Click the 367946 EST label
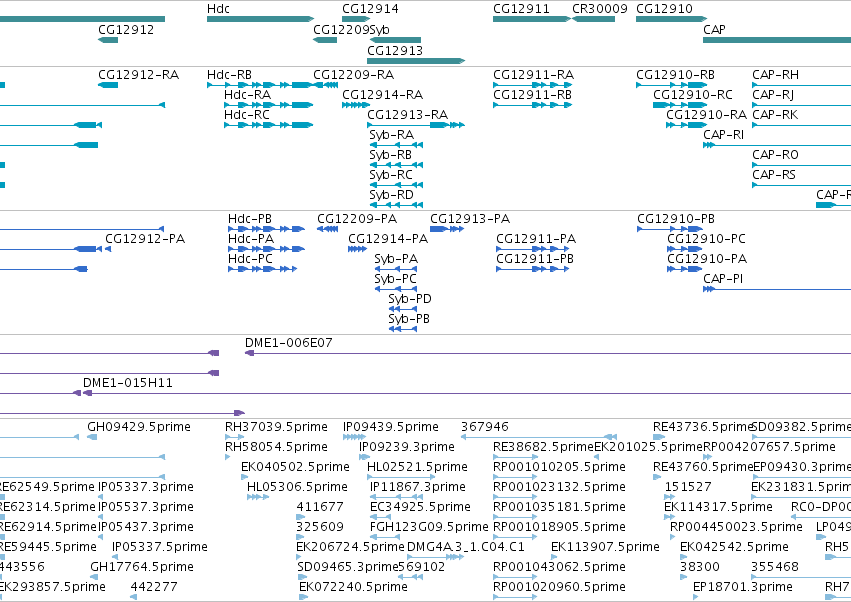Image resolution: width=851 pixels, height=602 pixels. (x=485, y=427)
